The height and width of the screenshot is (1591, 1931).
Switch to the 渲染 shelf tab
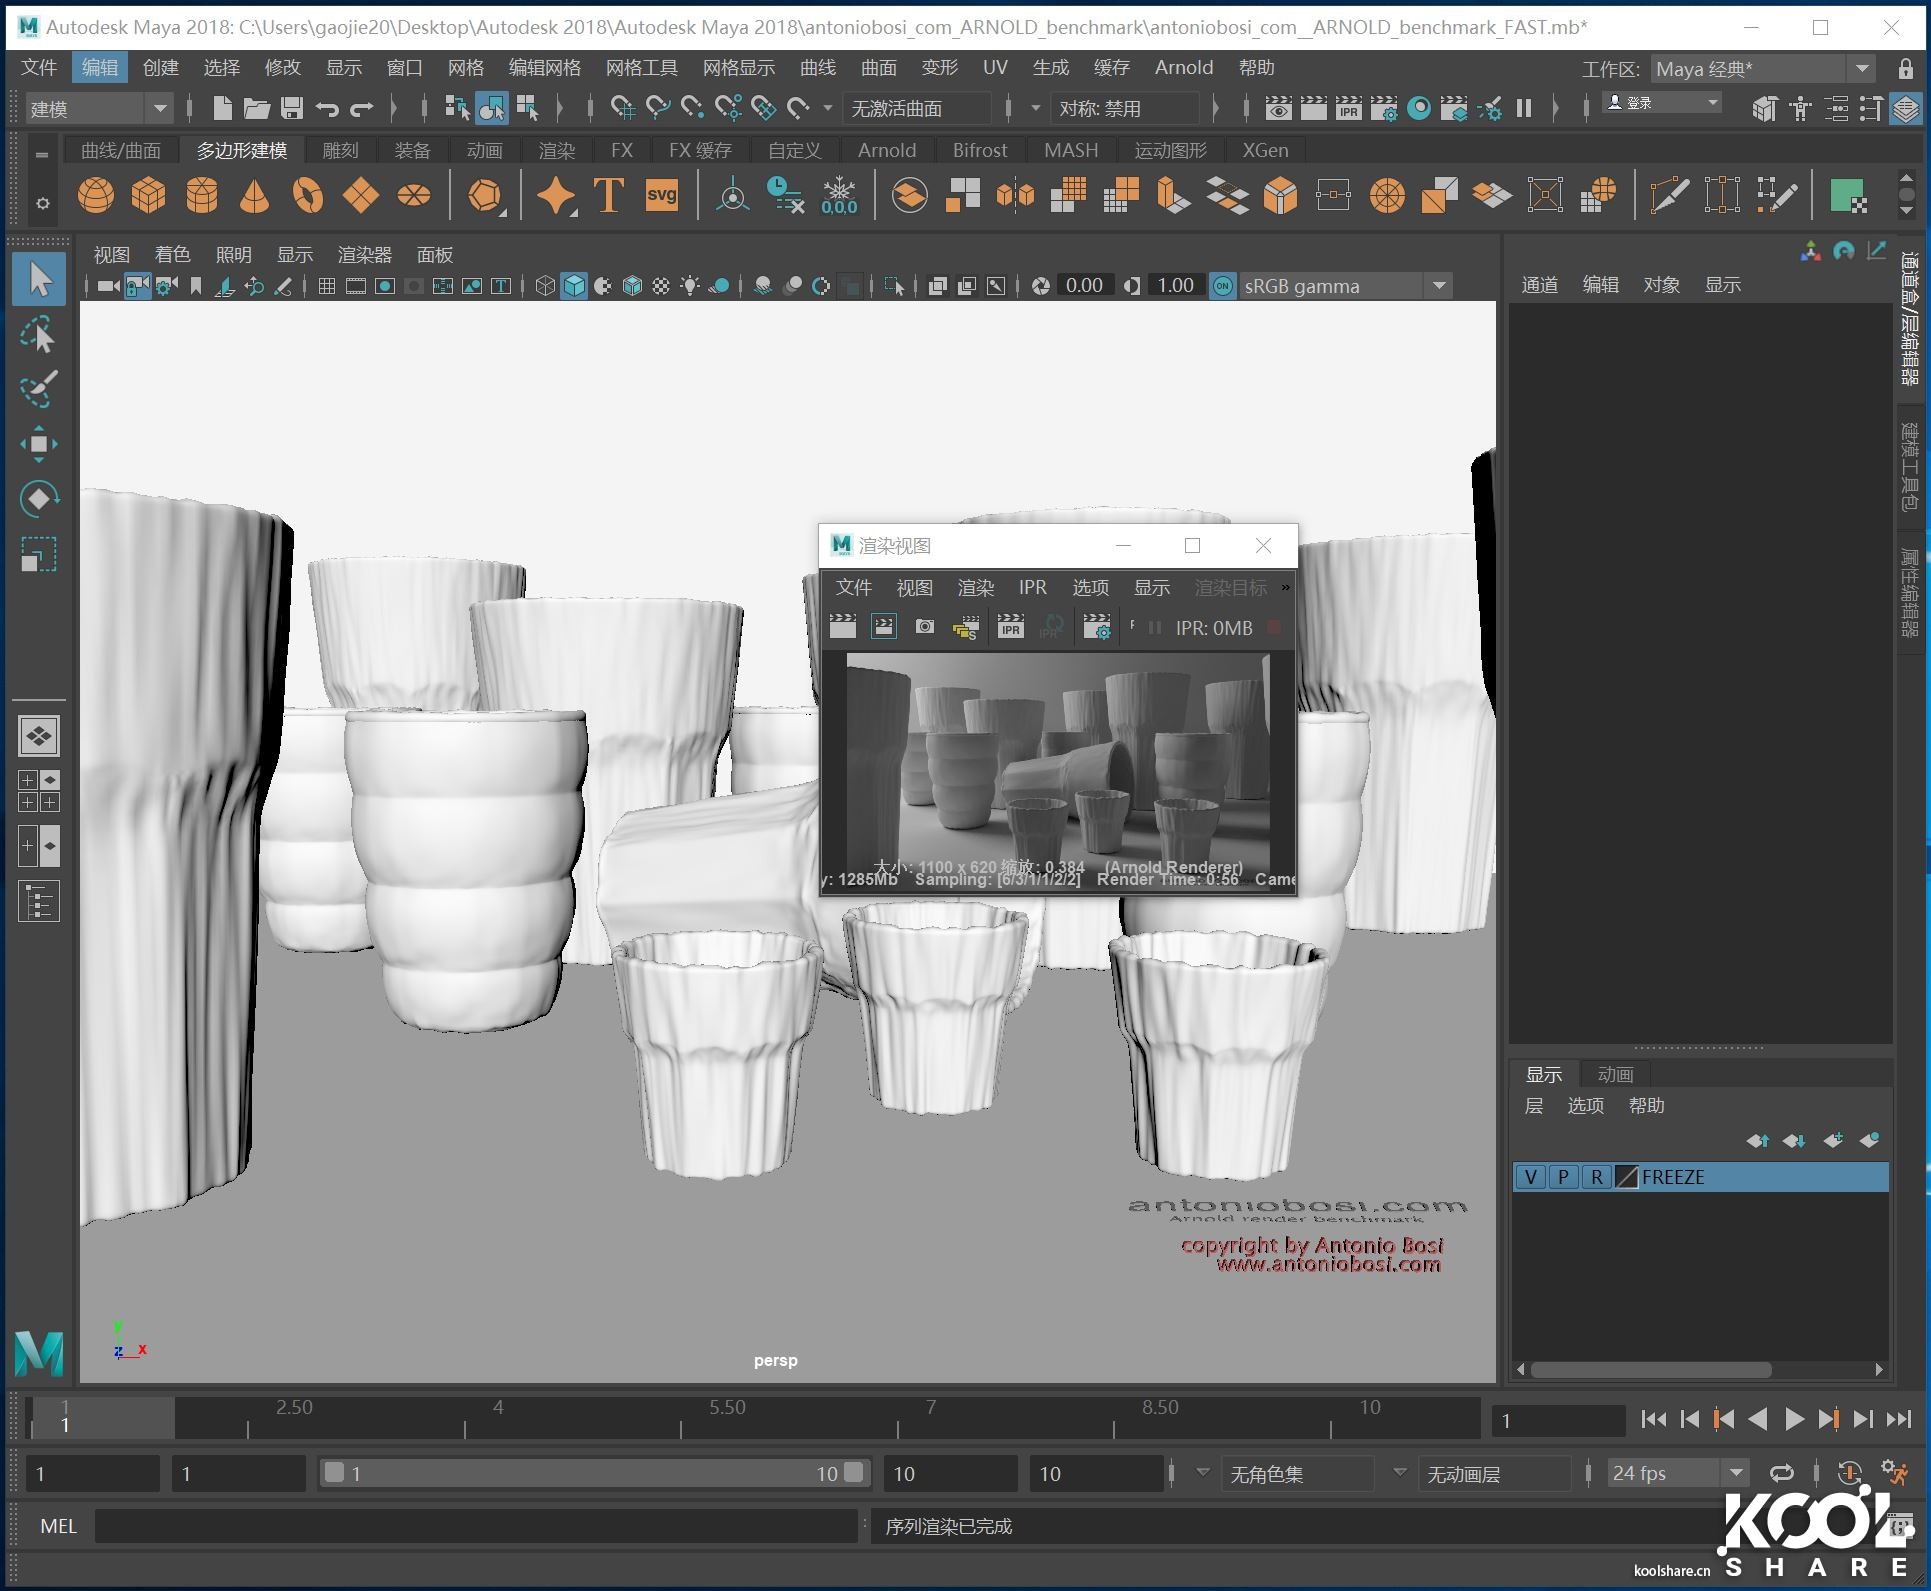pyautogui.click(x=556, y=150)
